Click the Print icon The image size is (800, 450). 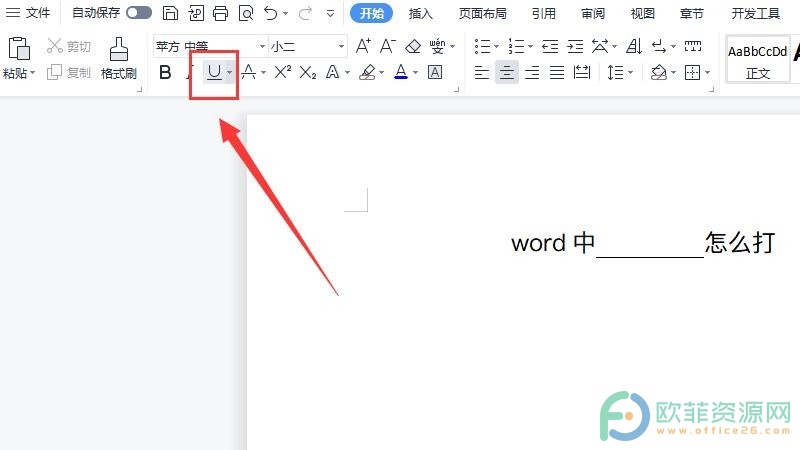[x=220, y=13]
